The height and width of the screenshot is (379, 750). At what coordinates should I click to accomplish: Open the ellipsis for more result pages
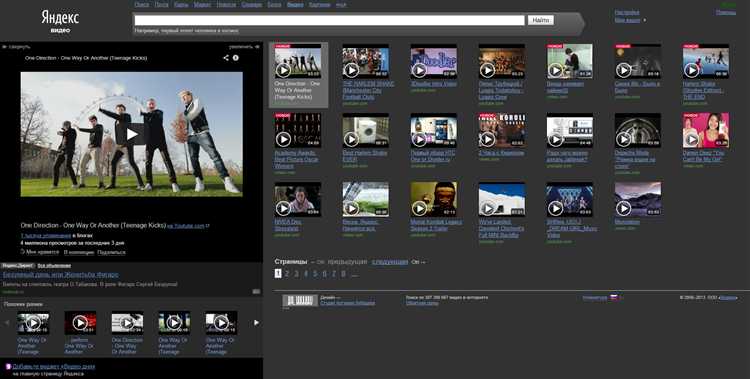click(354, 274)
